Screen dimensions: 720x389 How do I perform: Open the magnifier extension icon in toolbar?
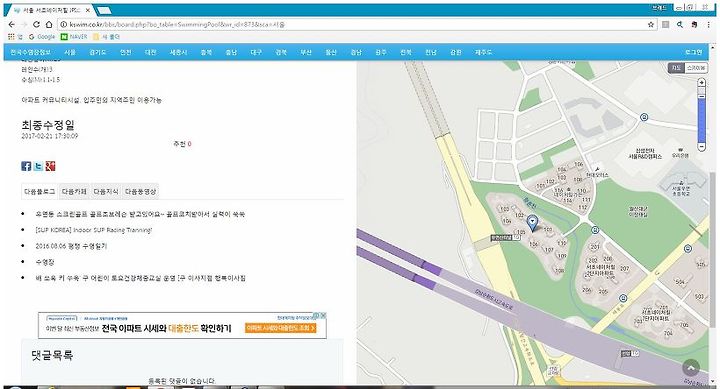(680, 24)
